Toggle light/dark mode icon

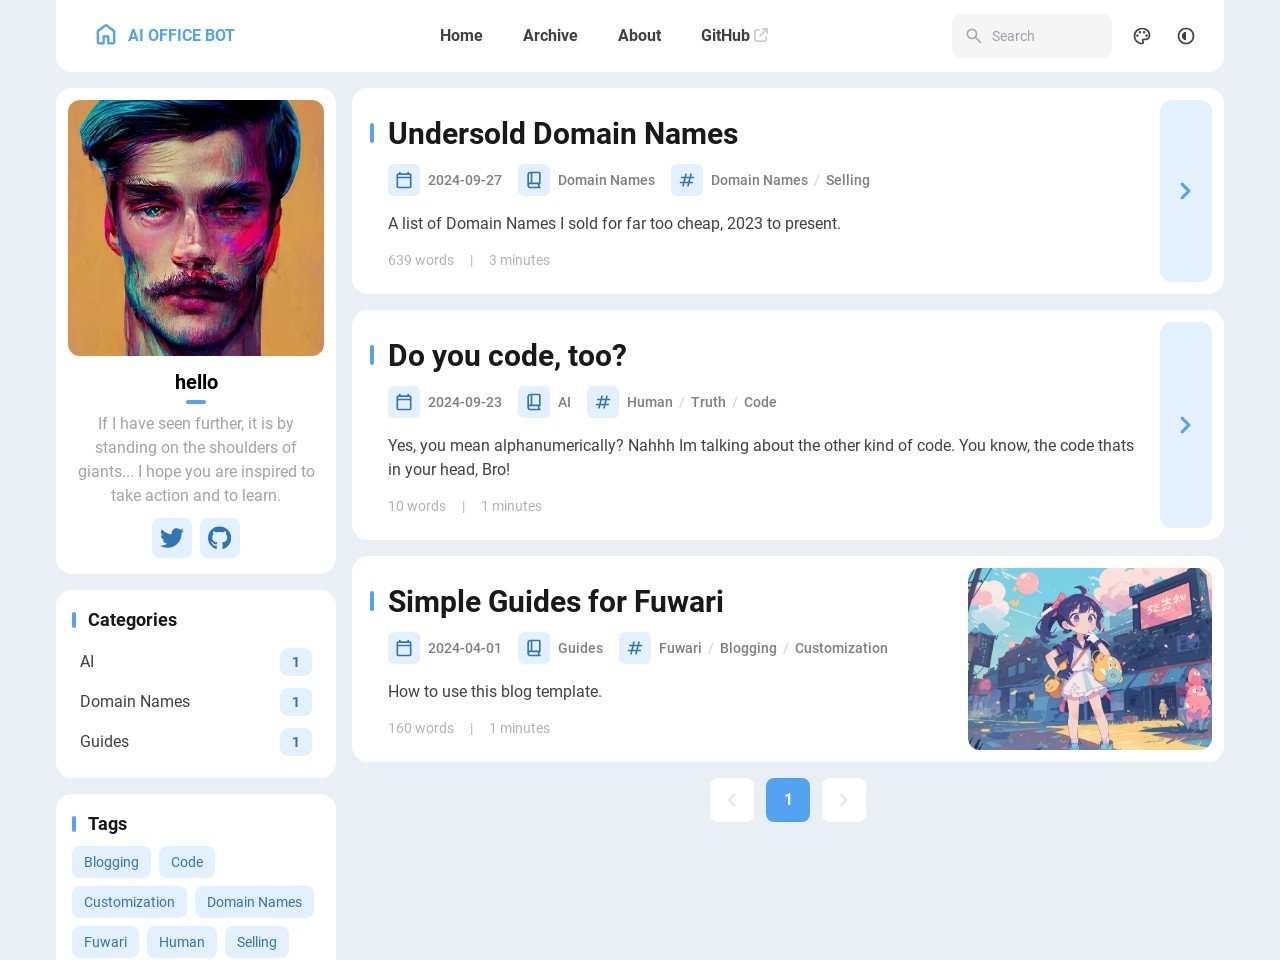(1186, 36)
